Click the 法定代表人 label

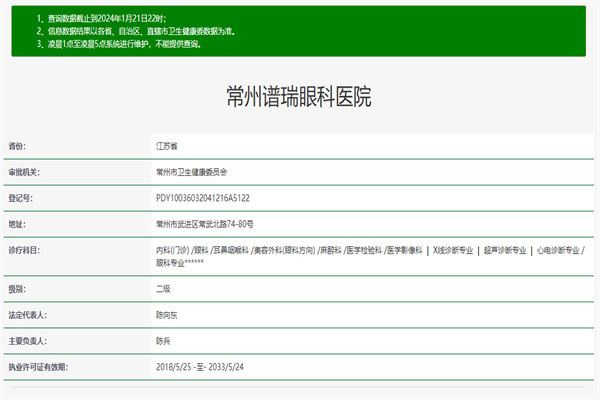pos(28,315)
